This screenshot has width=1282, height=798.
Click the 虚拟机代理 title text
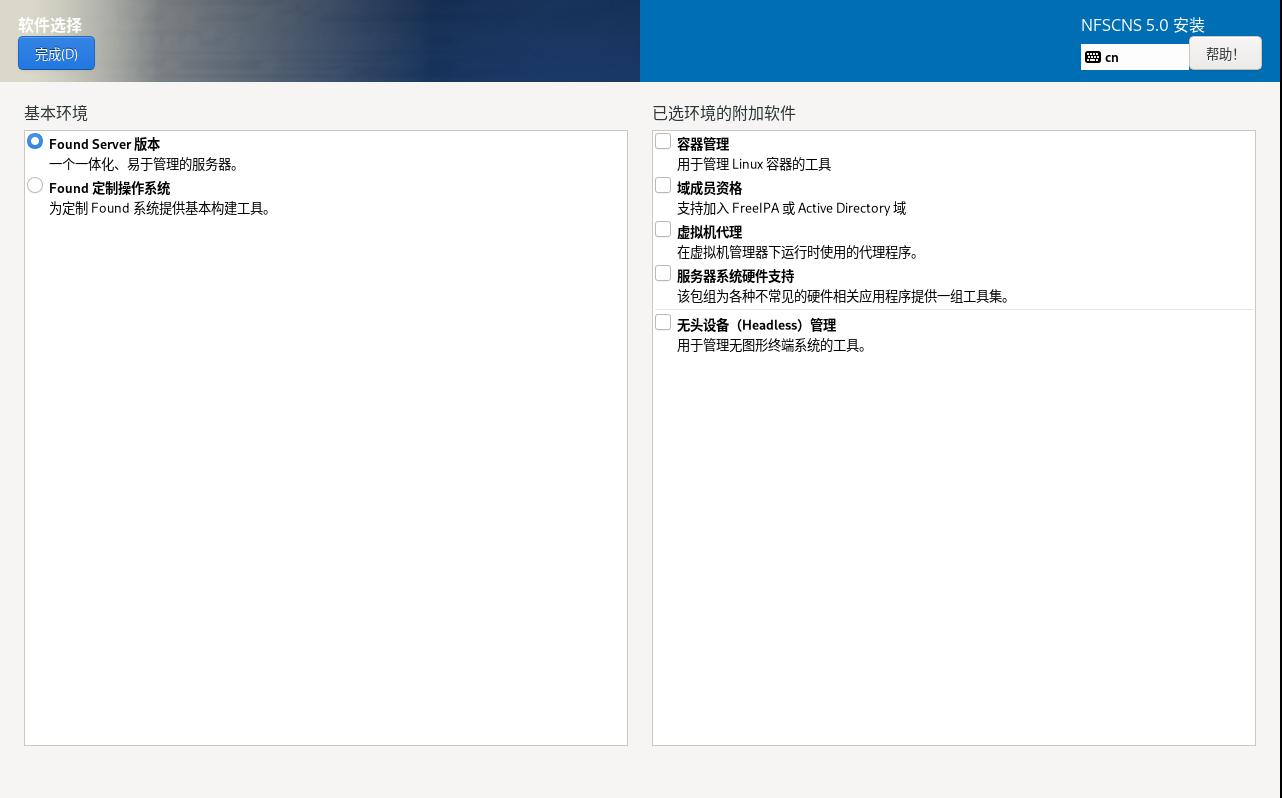709,232
